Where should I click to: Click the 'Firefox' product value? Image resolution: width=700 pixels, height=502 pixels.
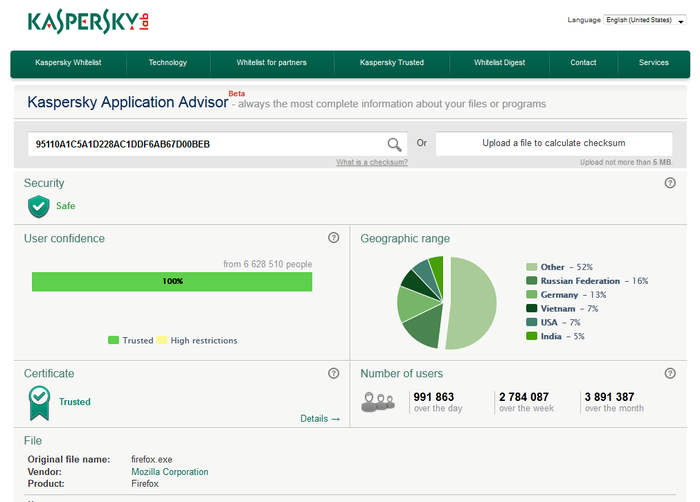[x=145, y=484]
